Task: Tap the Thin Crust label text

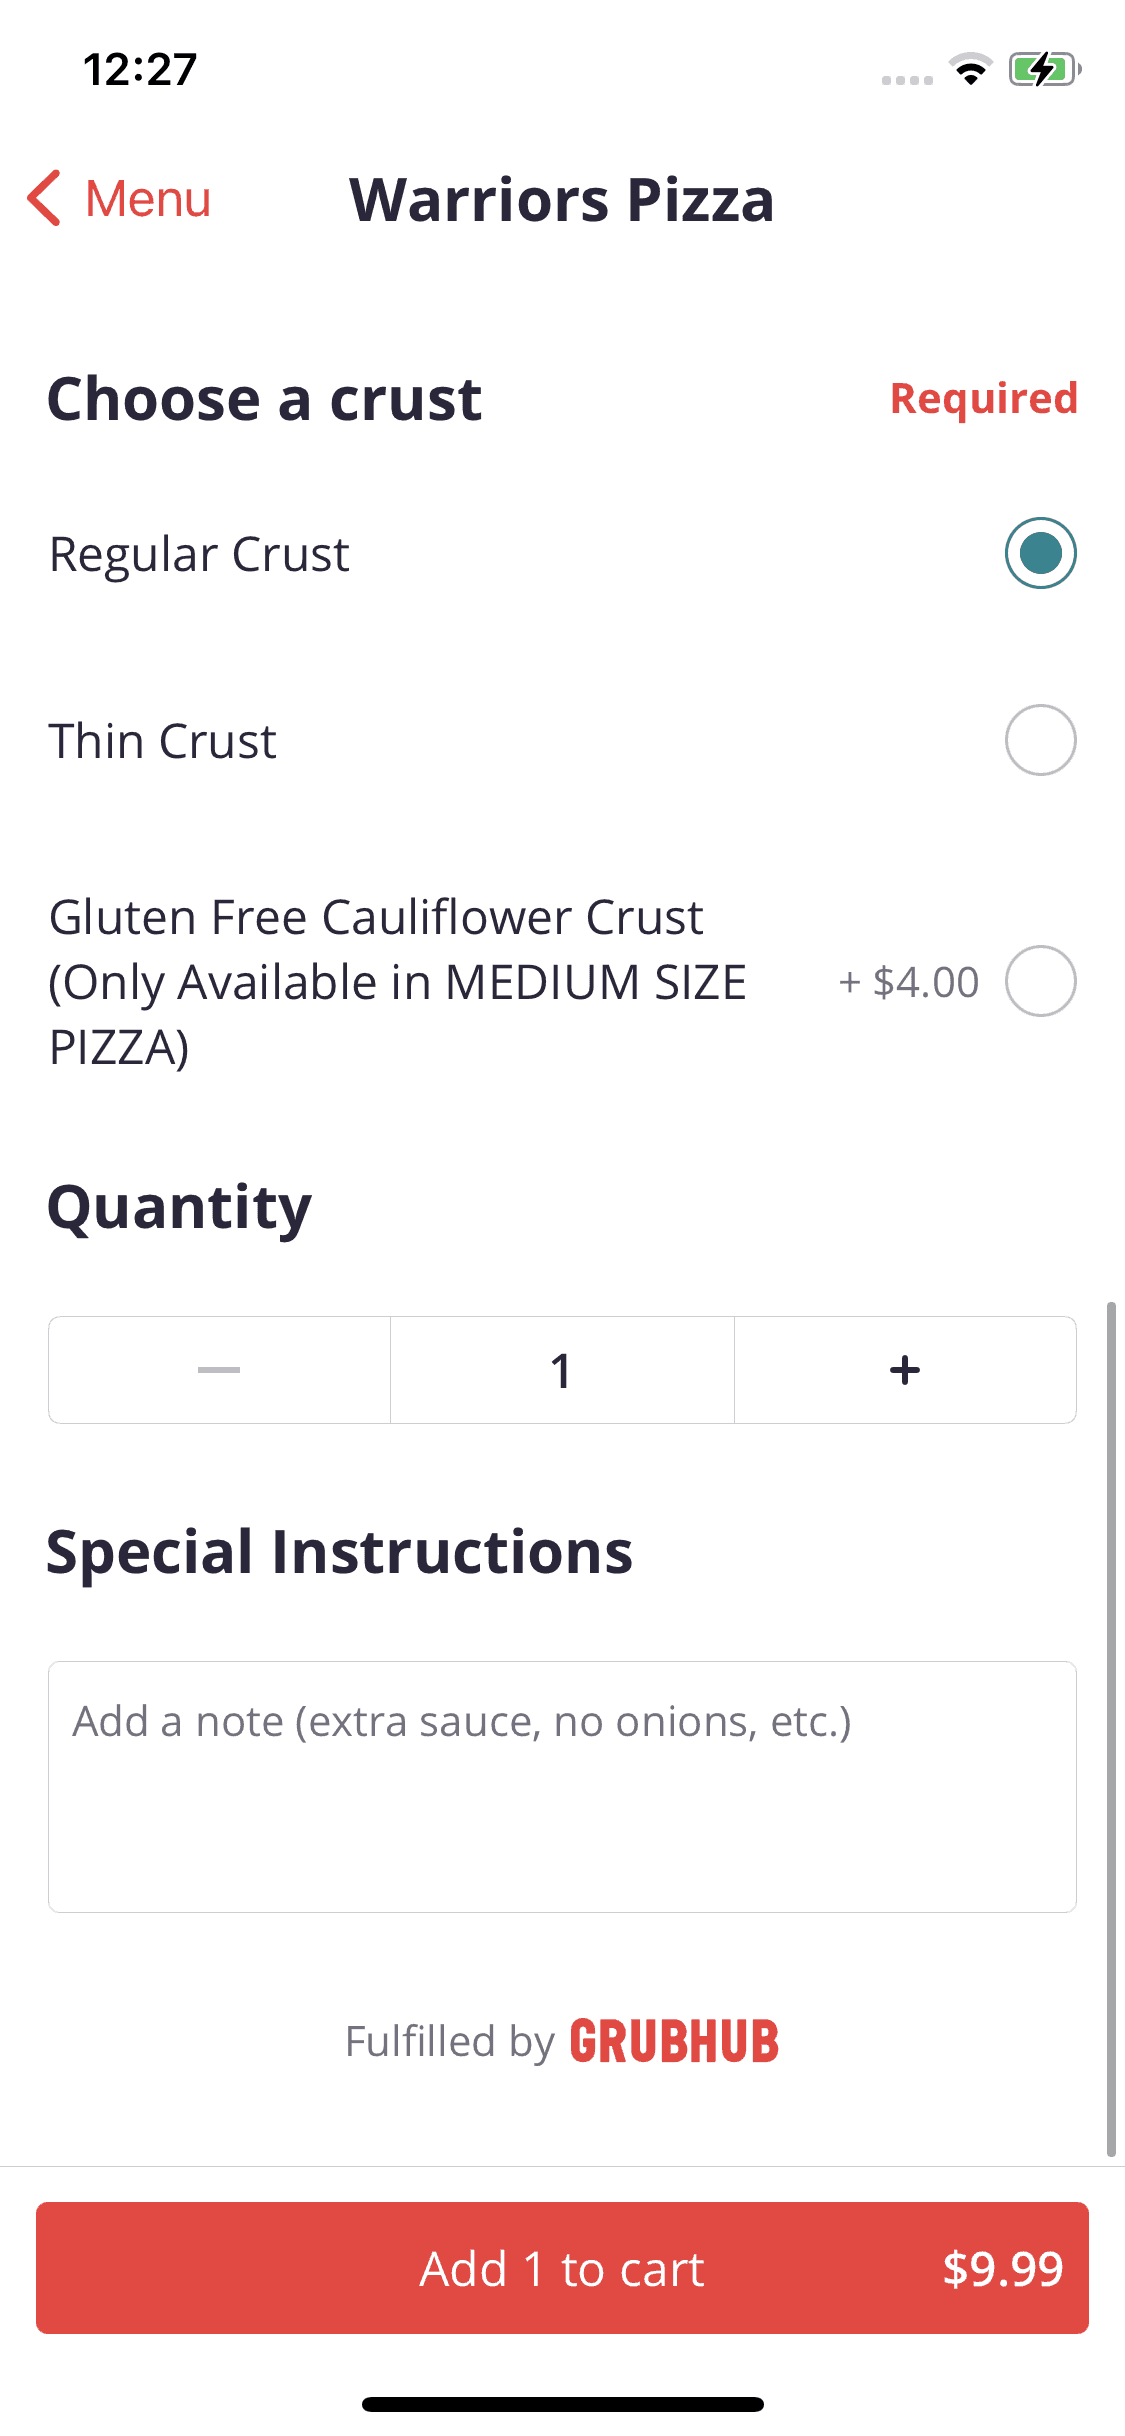Action: [163, 742]
